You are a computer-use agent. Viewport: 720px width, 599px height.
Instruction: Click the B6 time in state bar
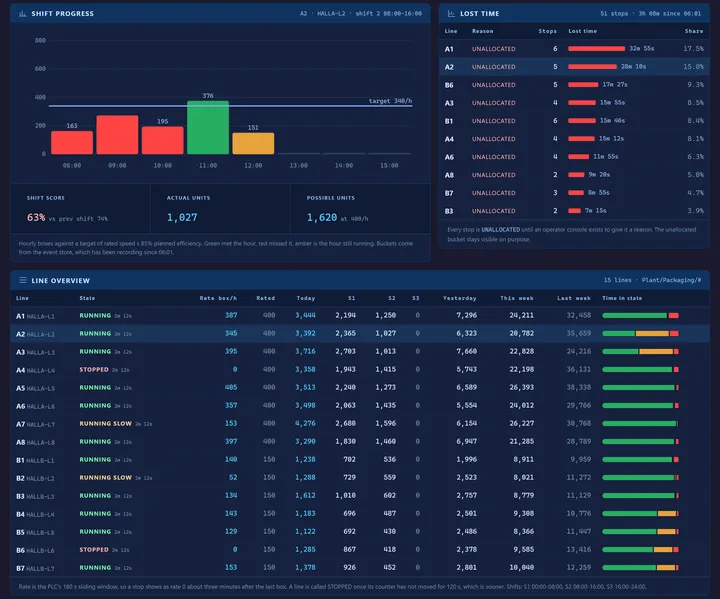click(x=641, y=549)
